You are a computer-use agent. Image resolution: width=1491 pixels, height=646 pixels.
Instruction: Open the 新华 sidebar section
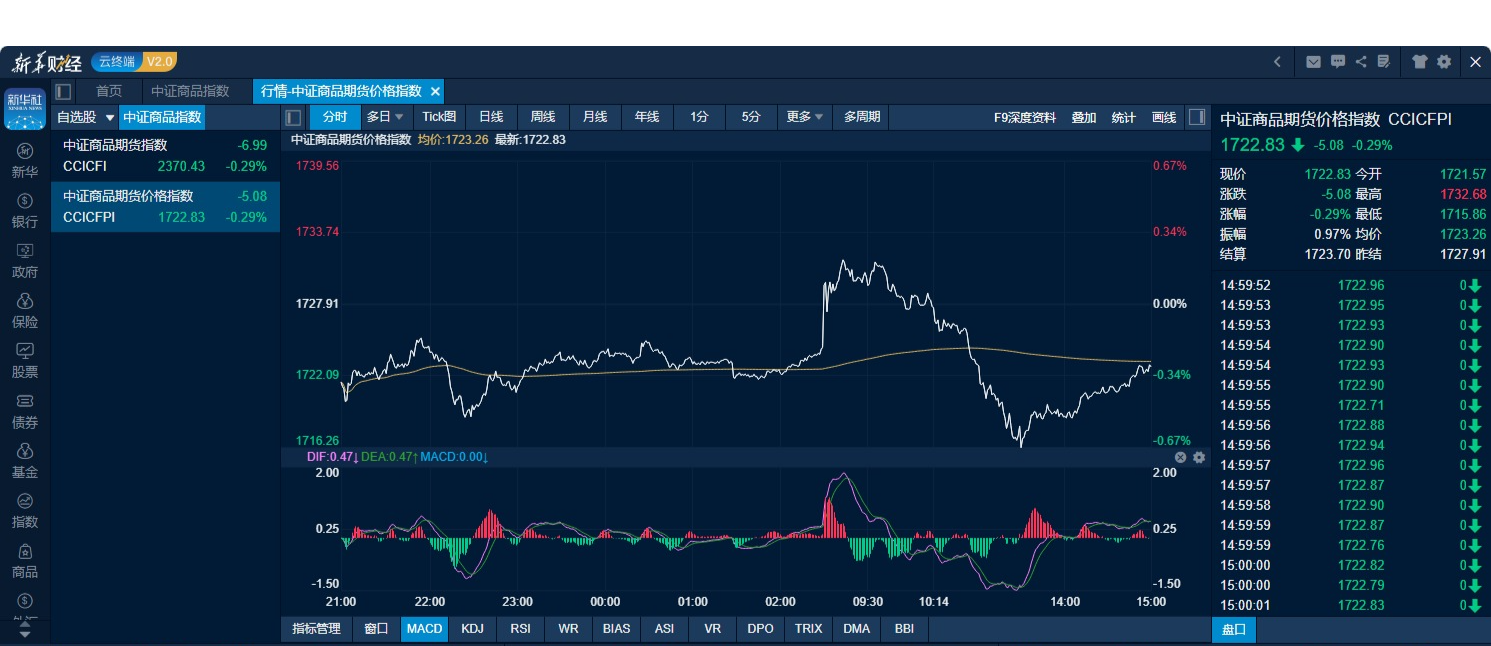point(25,161)
